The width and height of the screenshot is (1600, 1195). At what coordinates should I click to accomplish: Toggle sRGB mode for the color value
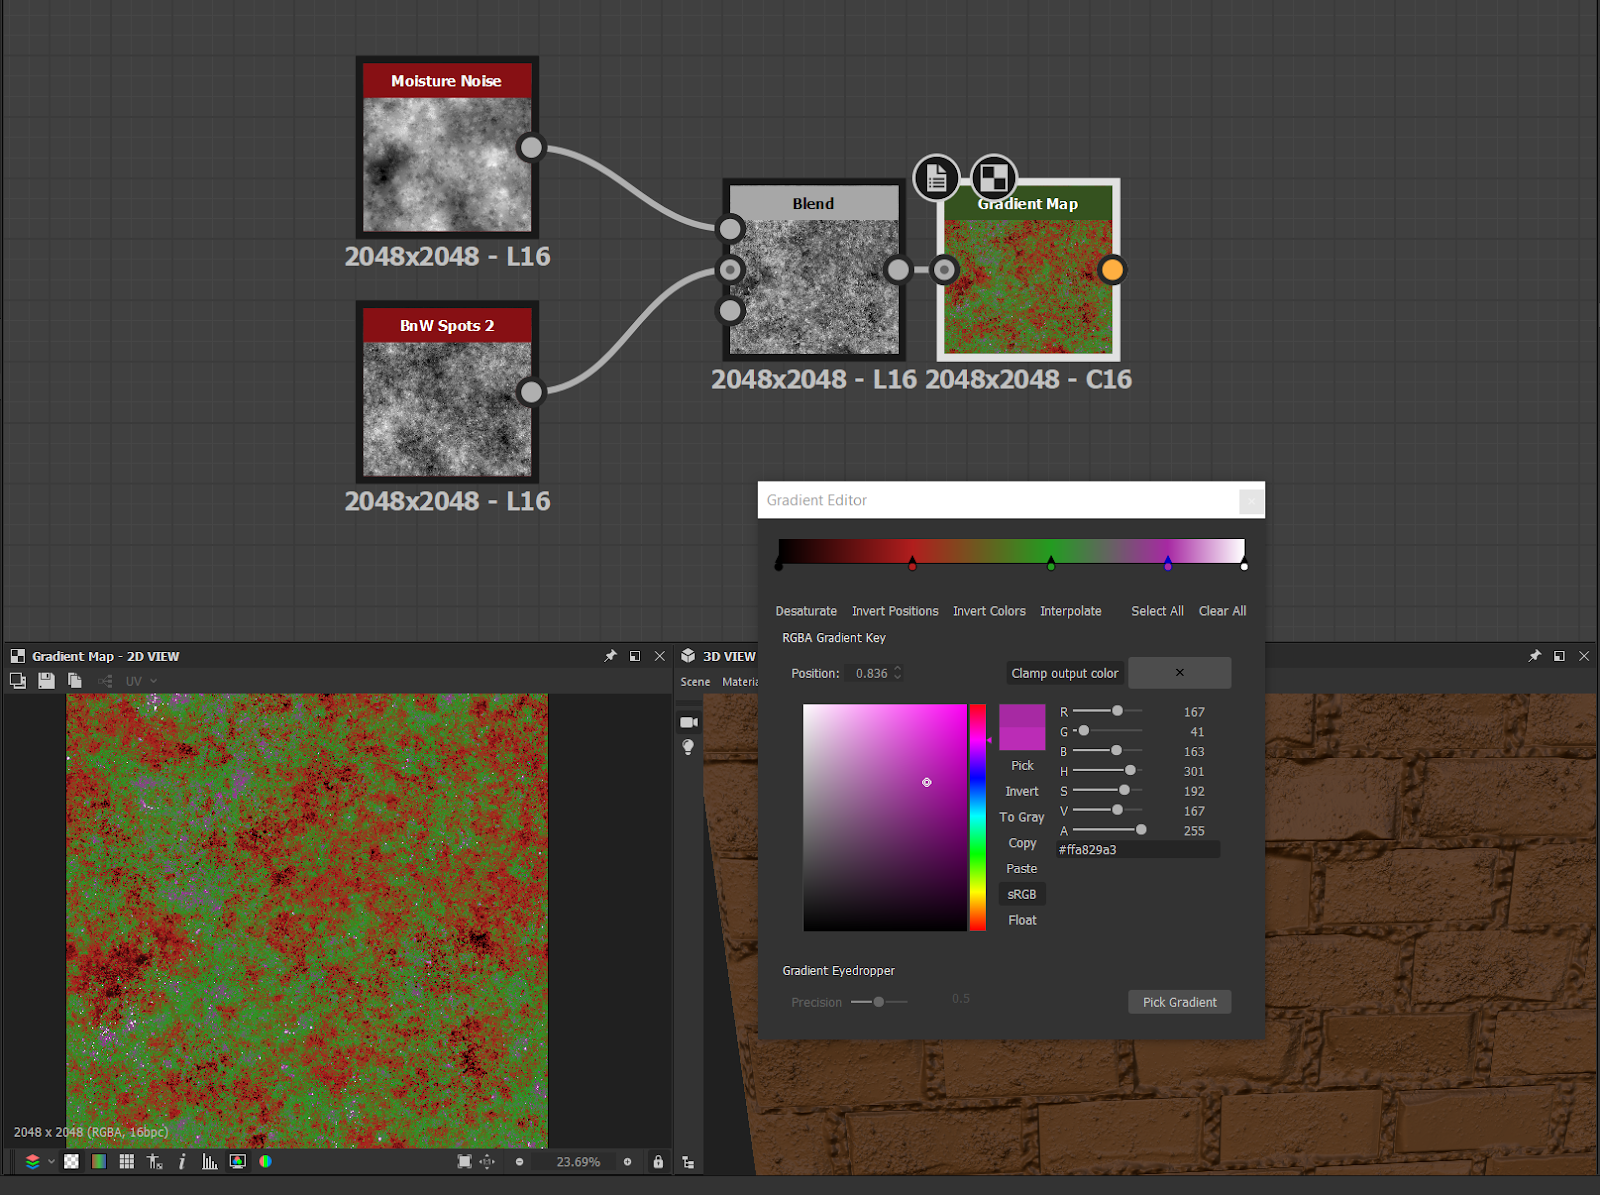(x=1021, y=893)
